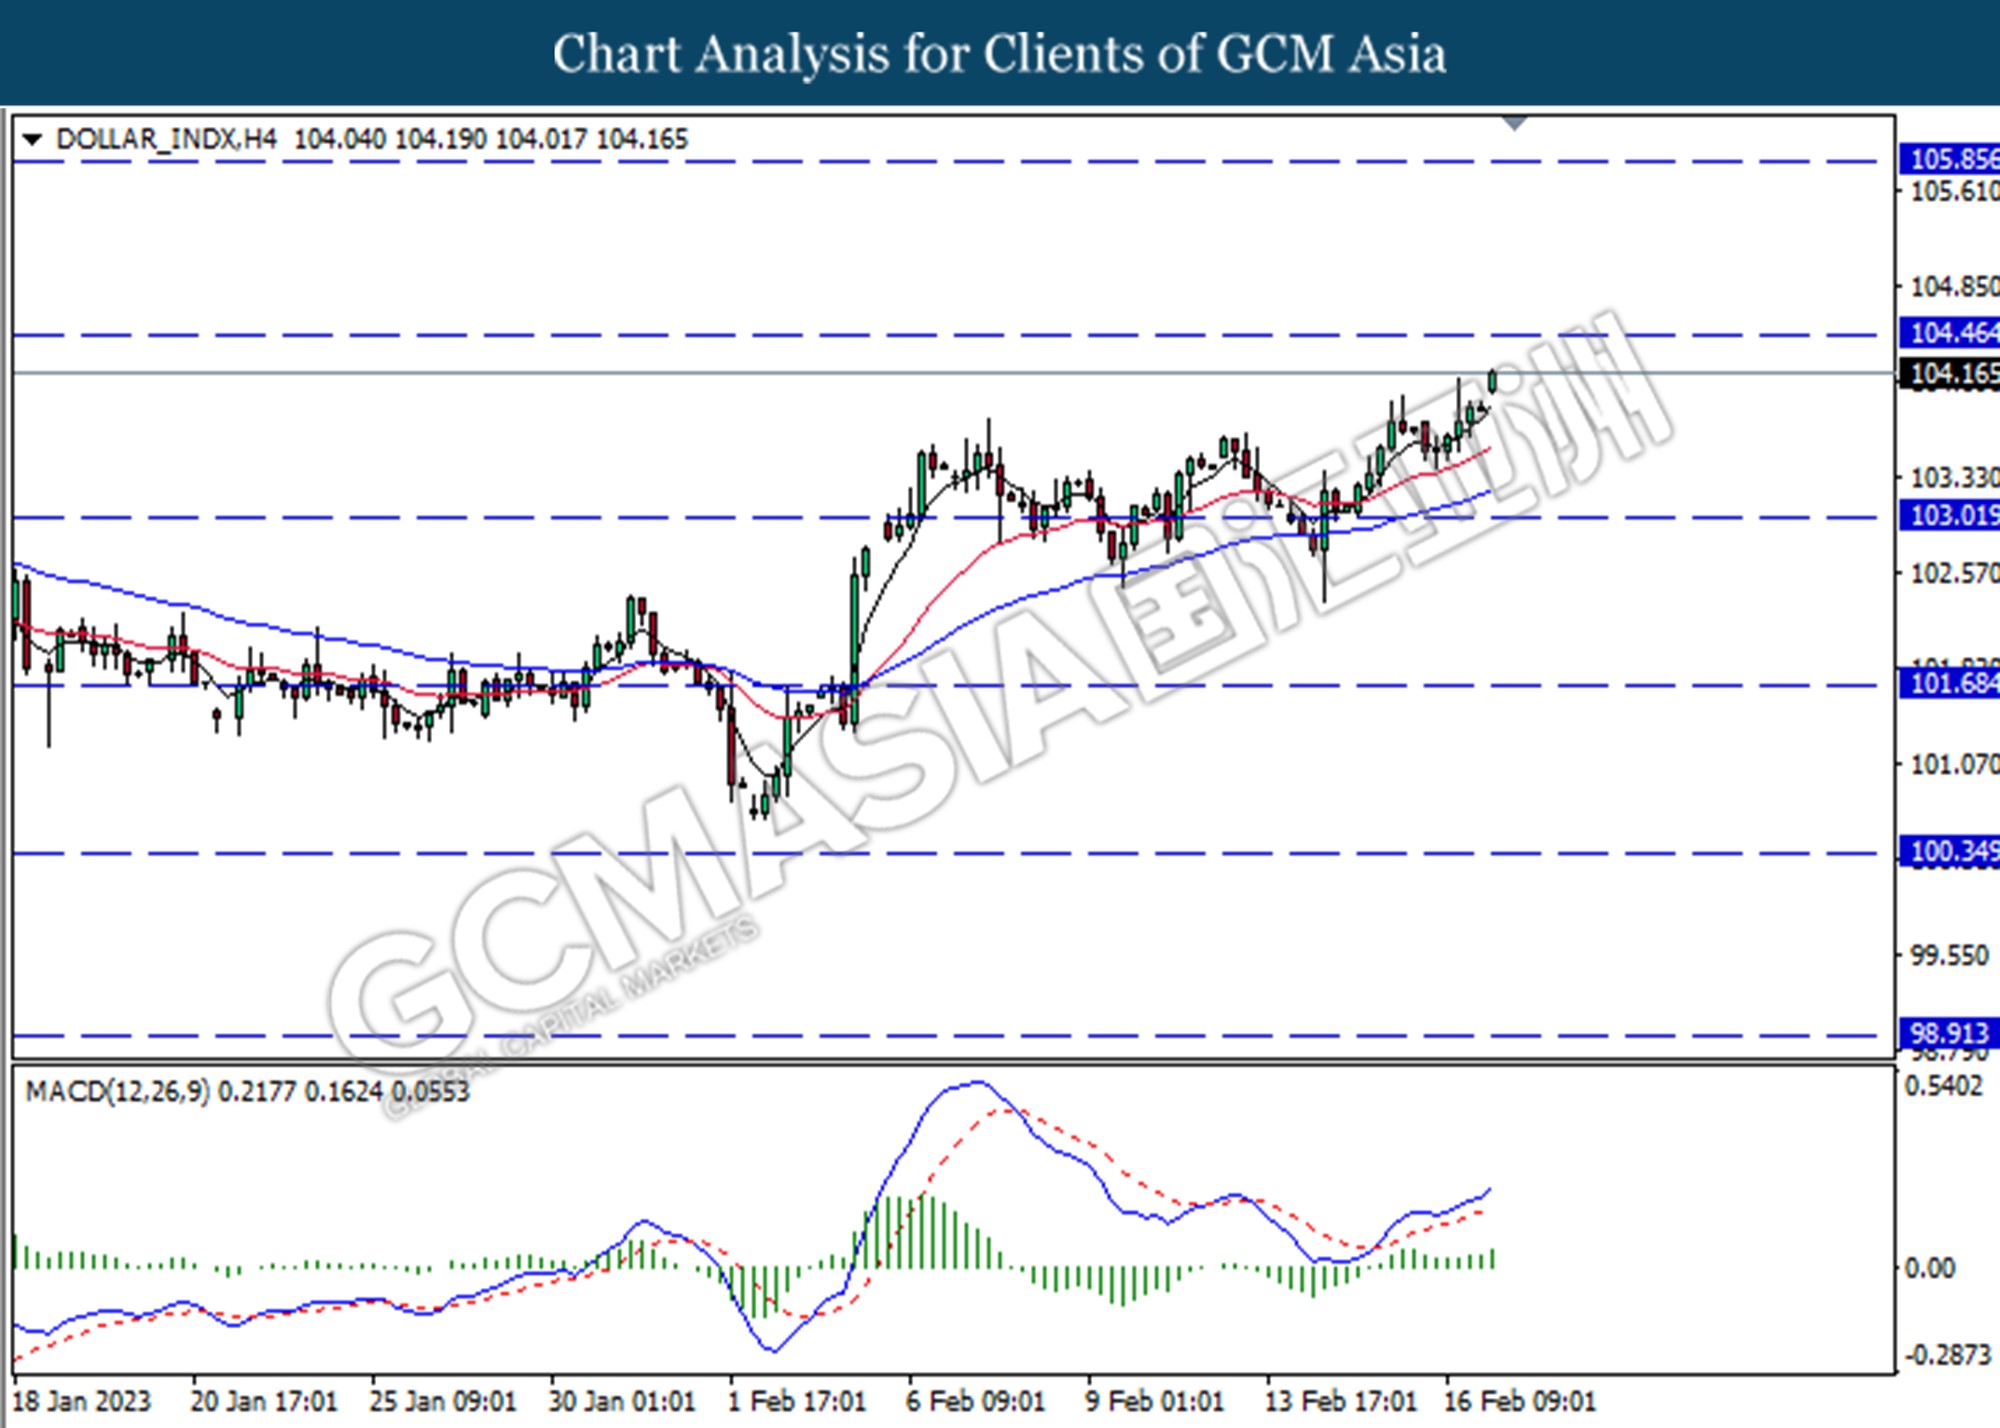Click the 16 Feb 09:01 time label
The height and width of the screenshot is (1428, 2000).
[1519, 1401]
